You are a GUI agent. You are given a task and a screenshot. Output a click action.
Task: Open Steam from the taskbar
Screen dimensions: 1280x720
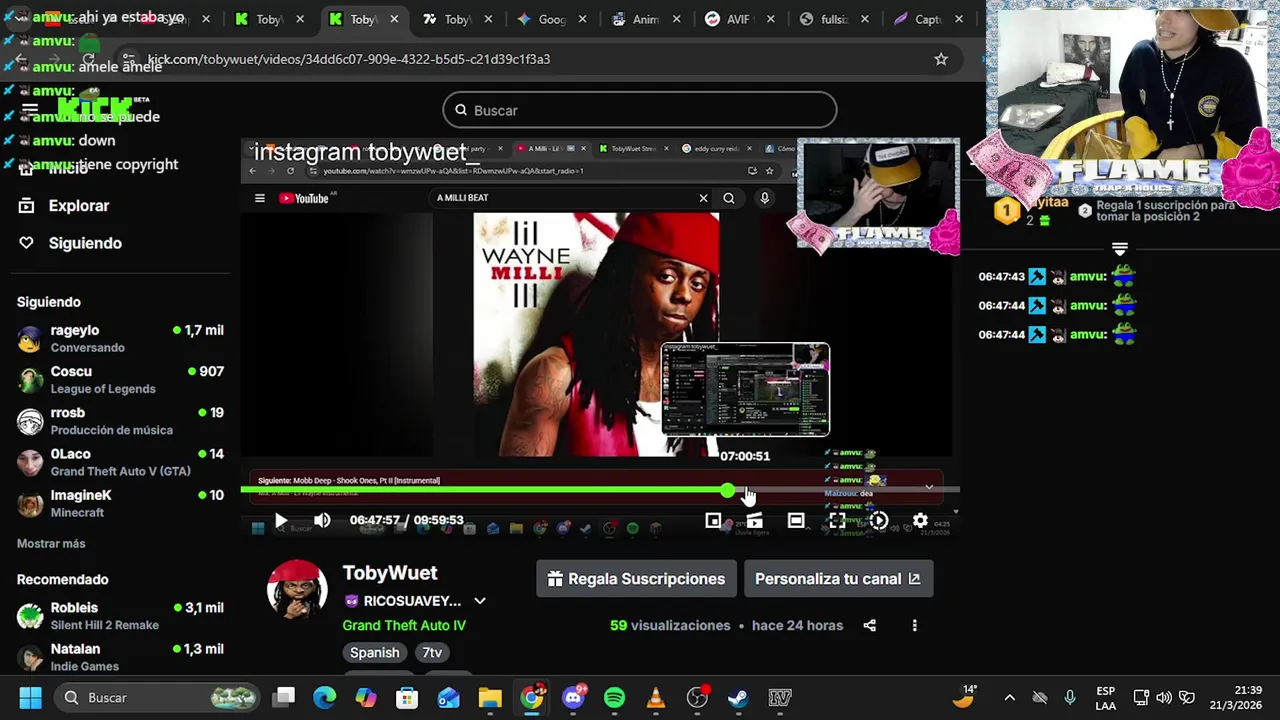(x=738, y=697)
